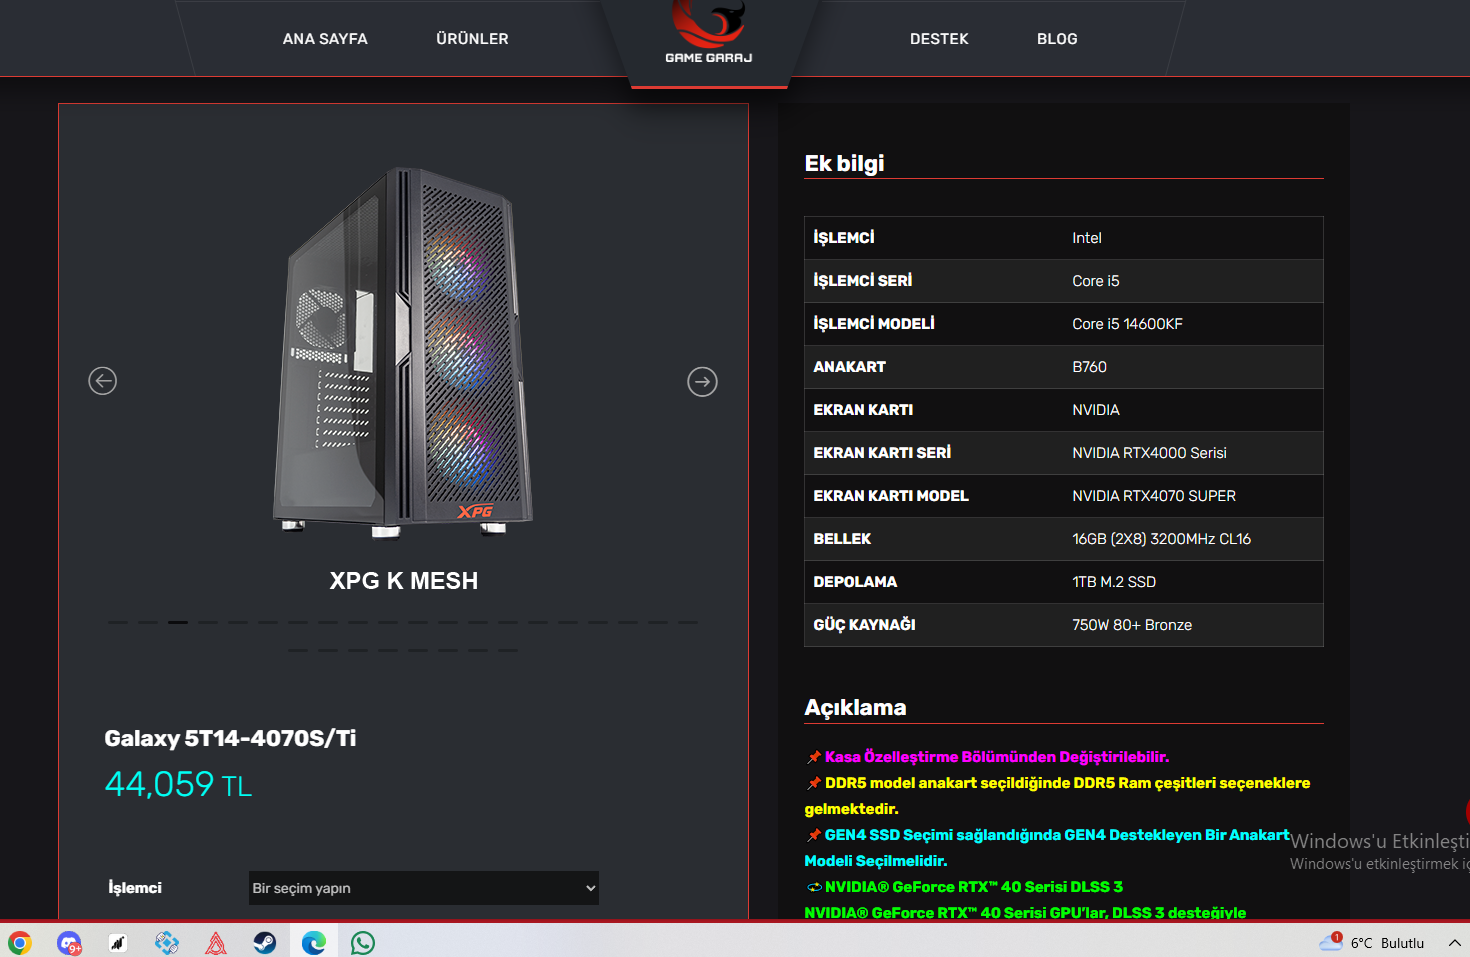Open WhatsApp from the taskbar

click(363, 942)
